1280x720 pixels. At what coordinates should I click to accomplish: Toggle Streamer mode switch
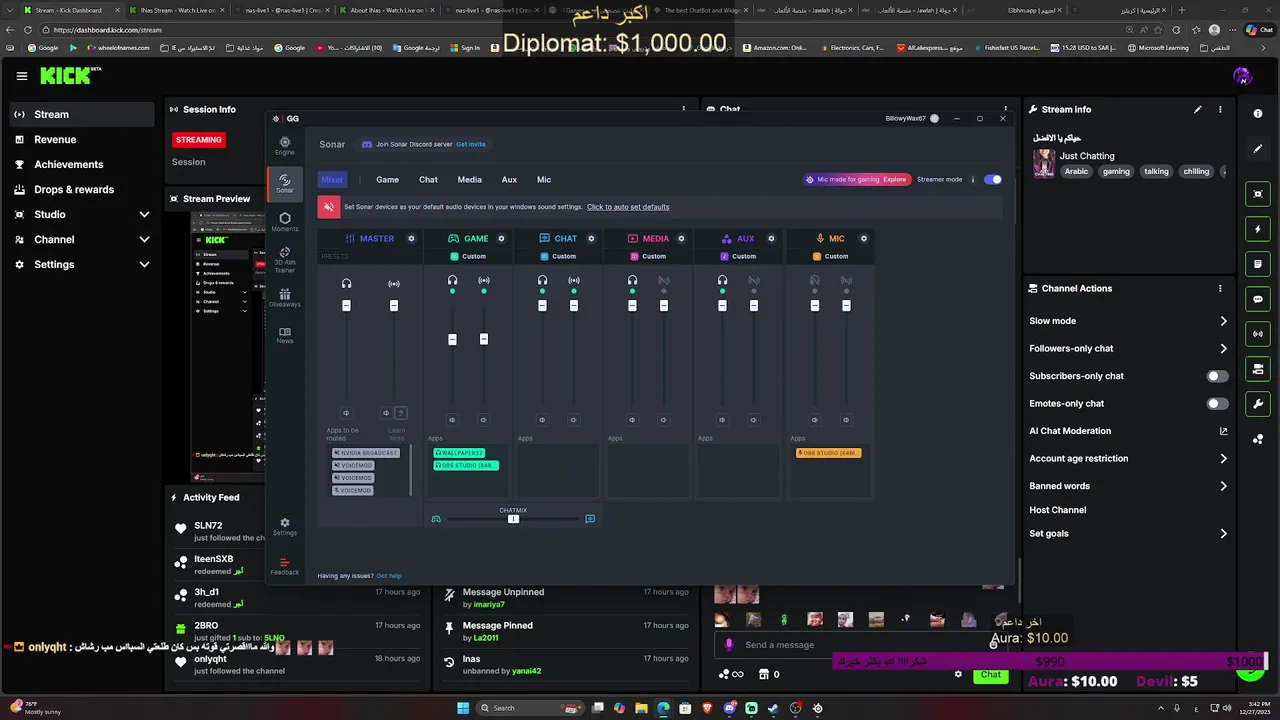click(992, 180)
